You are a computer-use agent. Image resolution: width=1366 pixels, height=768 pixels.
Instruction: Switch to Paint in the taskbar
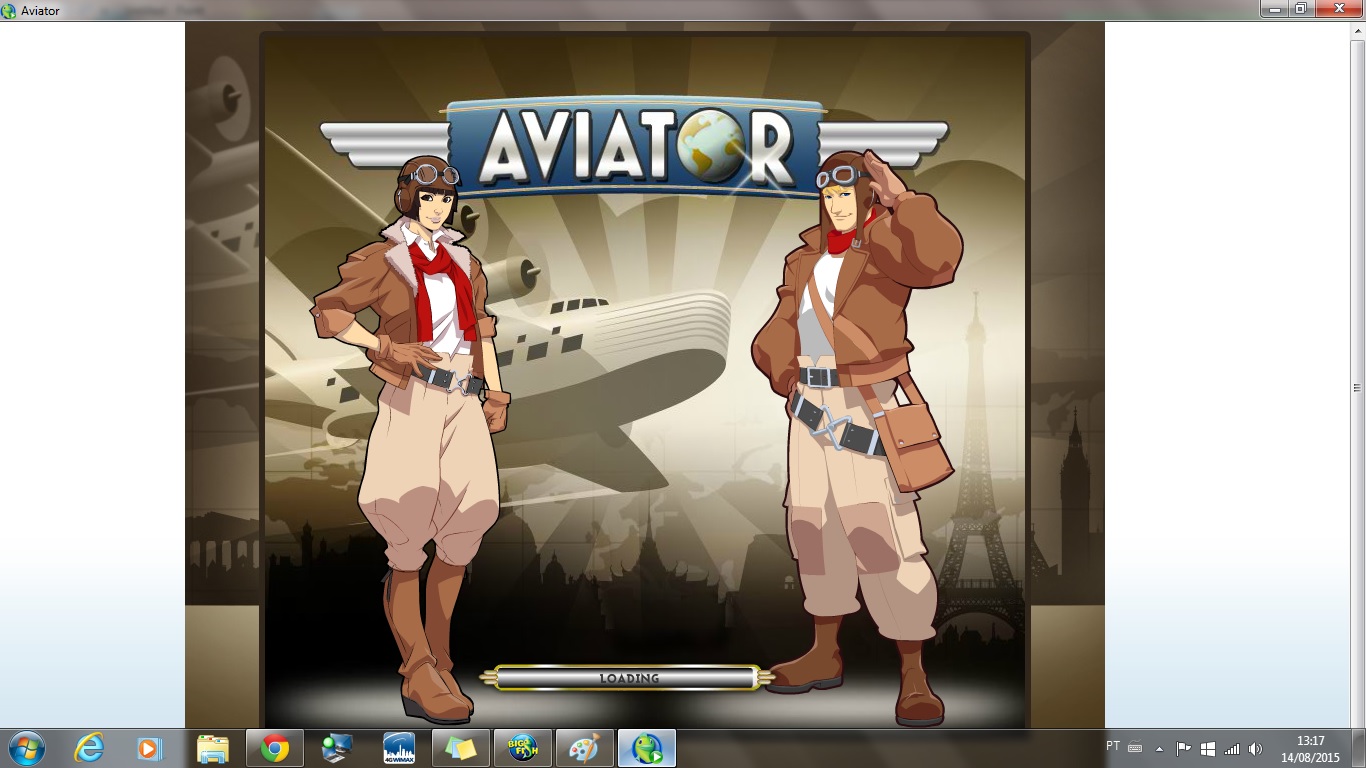pyautogui.click(x=585, y=748)
